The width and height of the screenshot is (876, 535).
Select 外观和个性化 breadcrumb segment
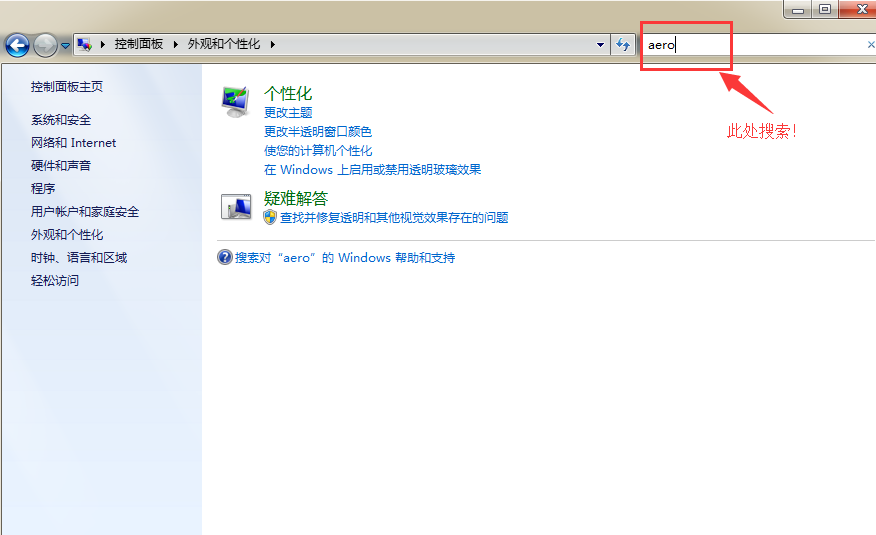tap(223, 44)
